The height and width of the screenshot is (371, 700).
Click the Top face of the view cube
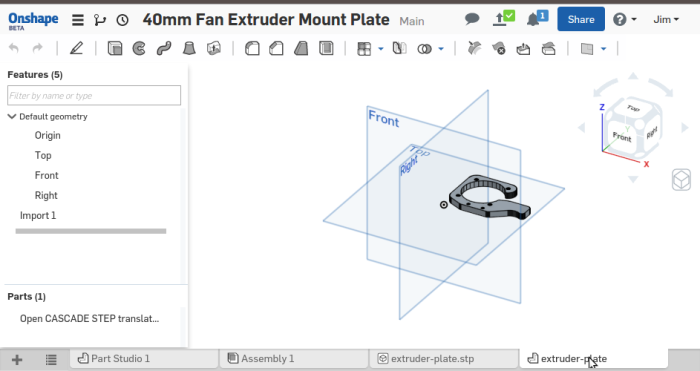(633, 108)
